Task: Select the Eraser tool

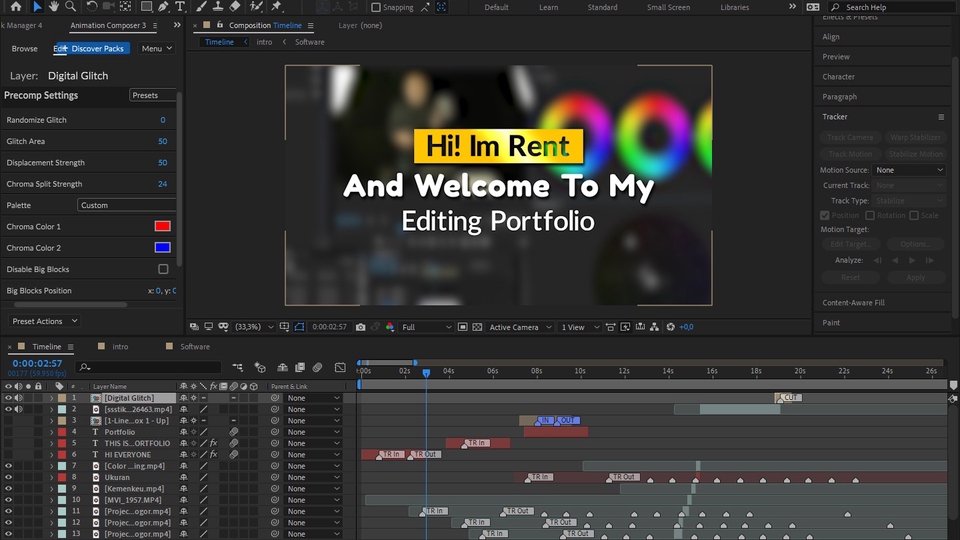Action: (235, 6)
